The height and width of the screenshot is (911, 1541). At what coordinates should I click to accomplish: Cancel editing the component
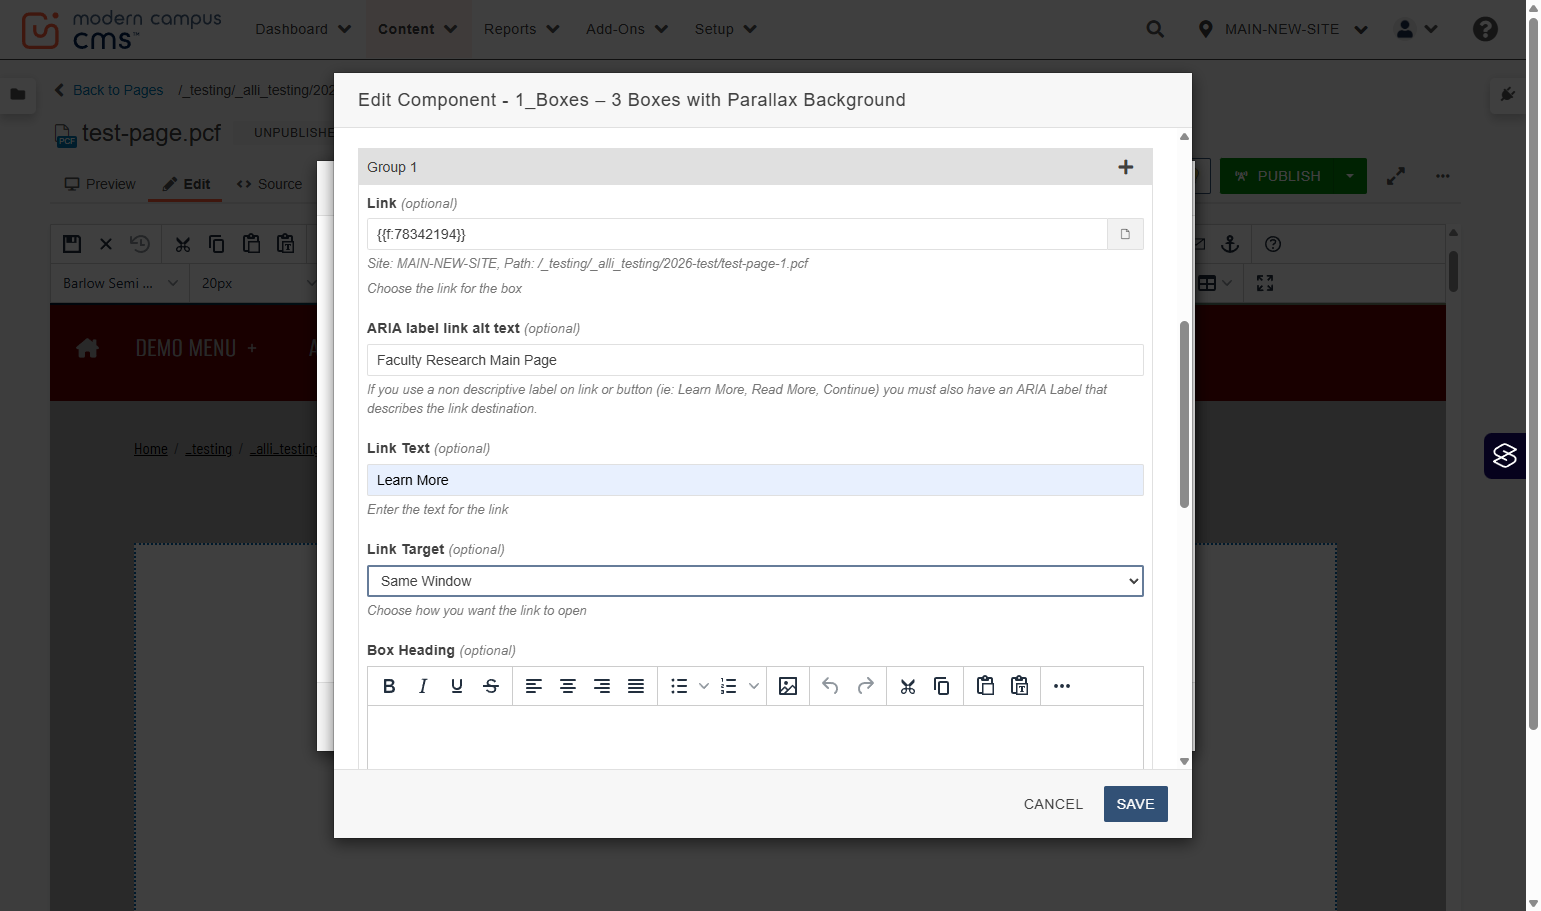[x=1053, y=804]
